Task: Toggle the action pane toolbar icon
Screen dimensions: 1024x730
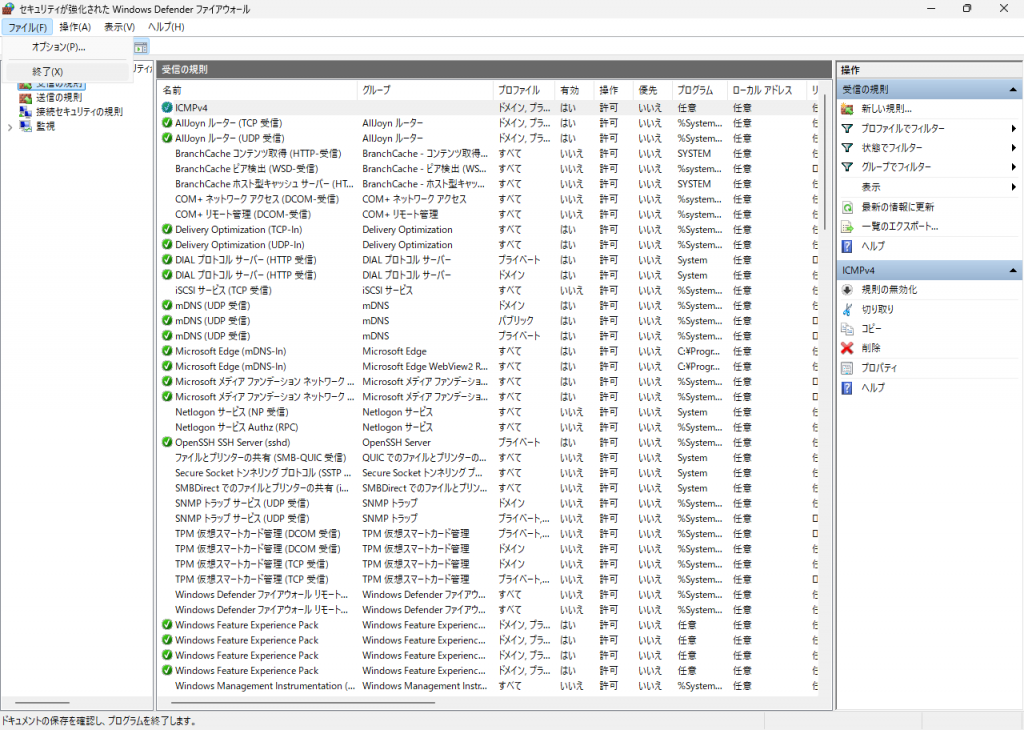Action: click(x=141, y=47)
